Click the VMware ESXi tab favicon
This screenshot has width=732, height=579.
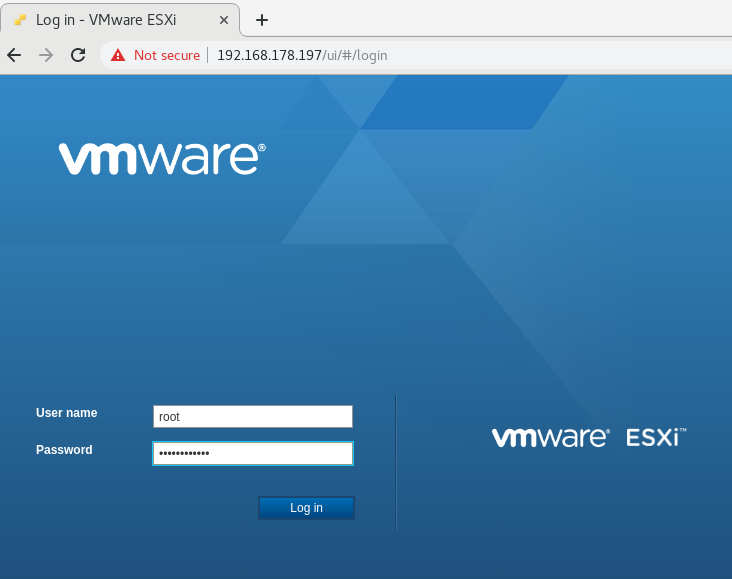click(x=20, y=20)
